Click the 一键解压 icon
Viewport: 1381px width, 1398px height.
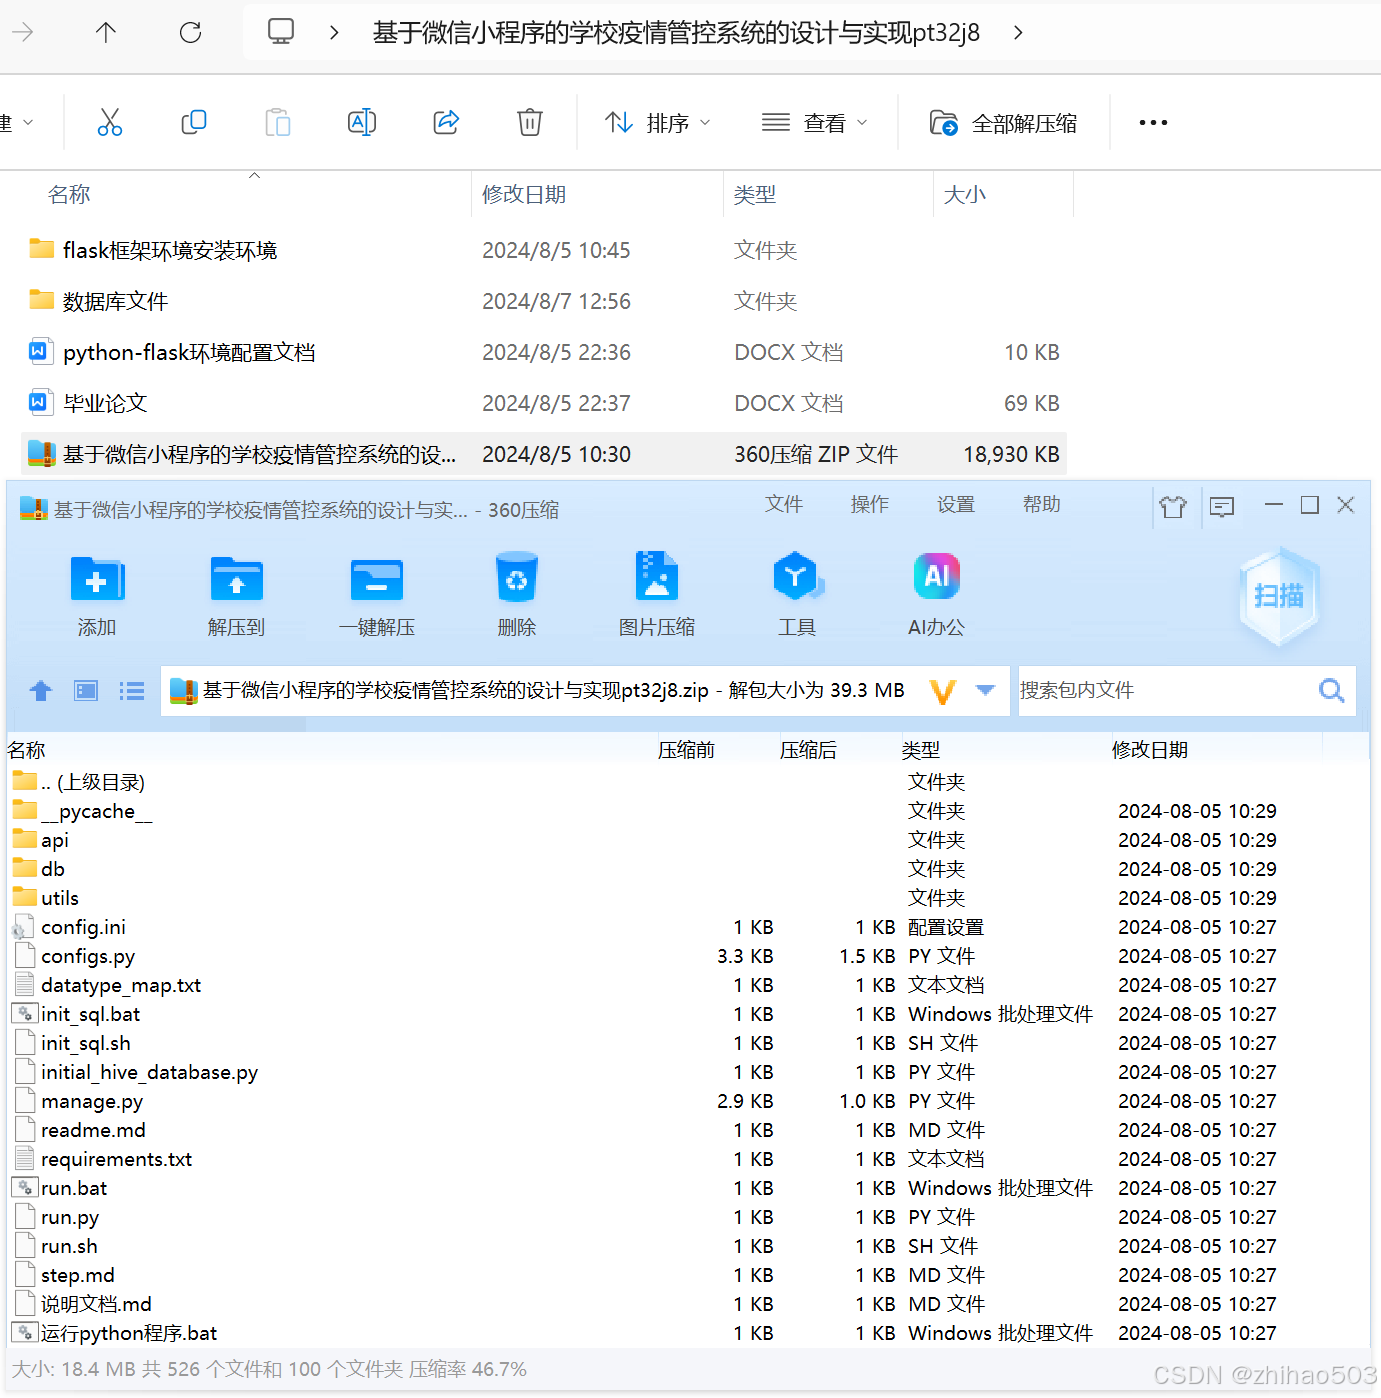click(376, 594)
